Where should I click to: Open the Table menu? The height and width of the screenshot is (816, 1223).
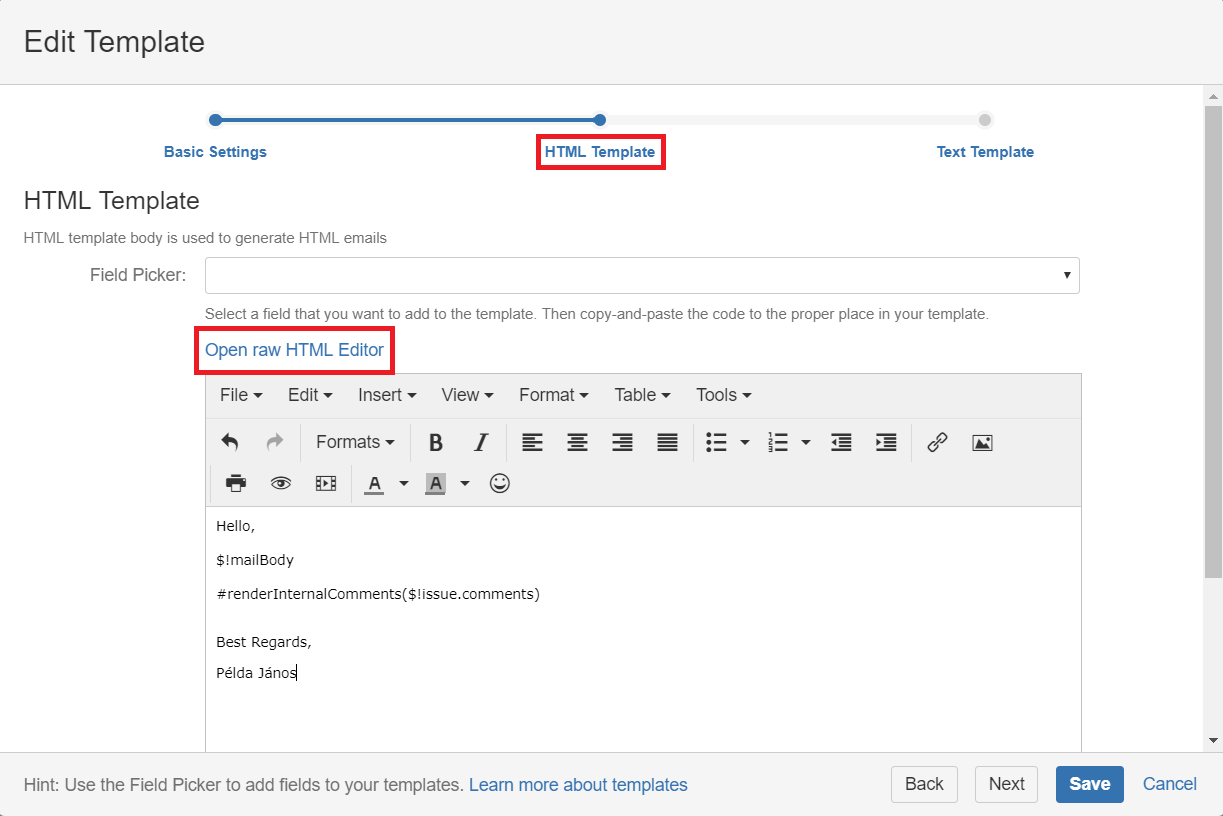tap(642, 395)
